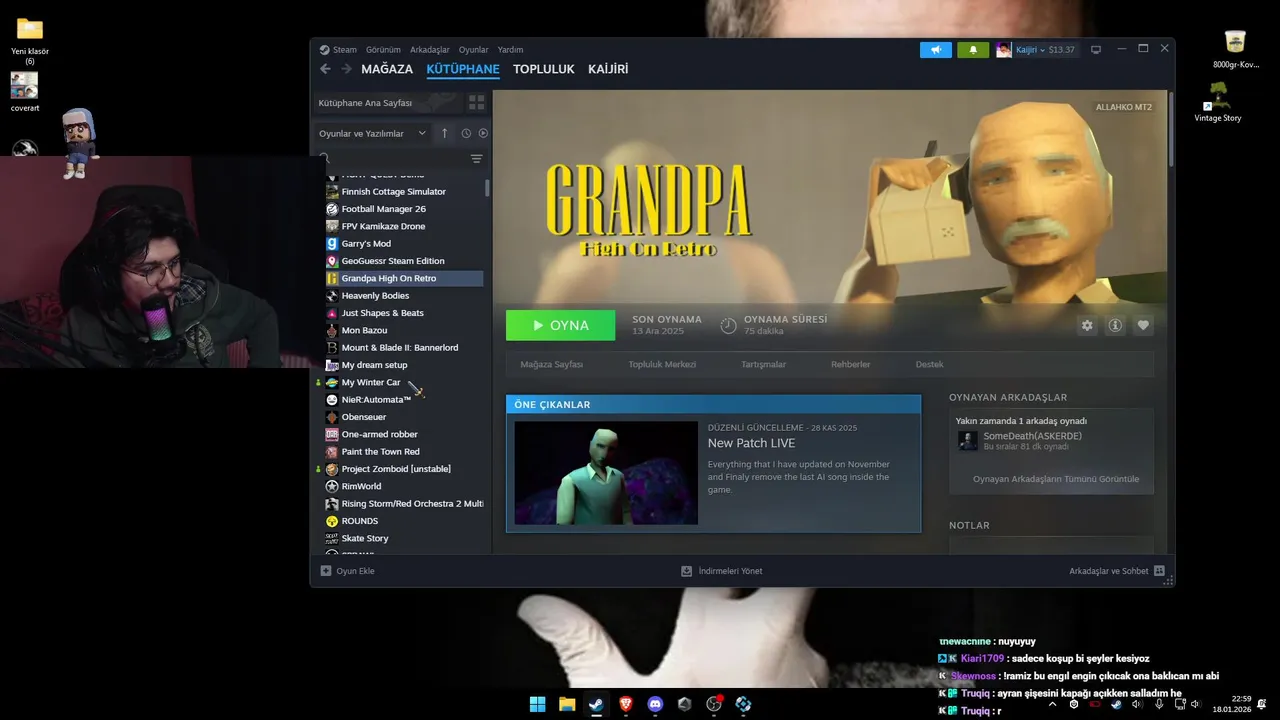The image size is (1280, 720).
Task: Open the Mağaza Sayfası link
Action: (x=551, y=364)
